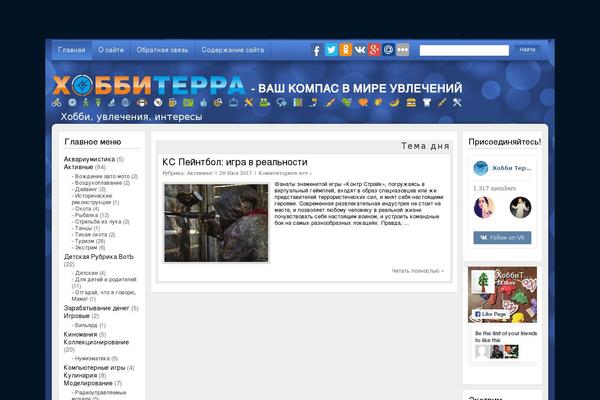
Task: Share via the Twitter bird icon
Action: tap(331, 50)
